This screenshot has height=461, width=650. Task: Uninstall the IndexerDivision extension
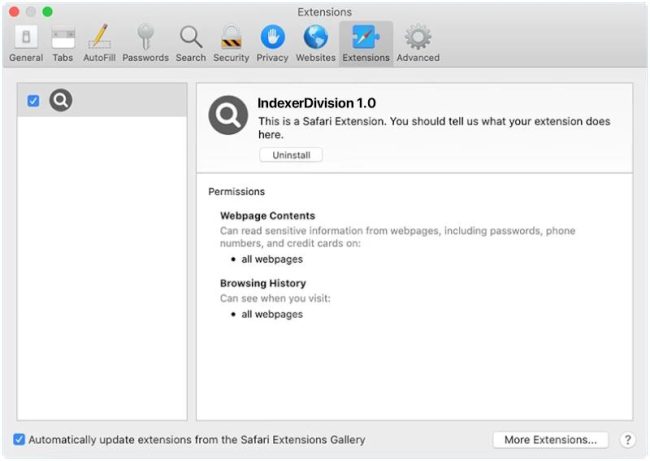coord(290,155)
